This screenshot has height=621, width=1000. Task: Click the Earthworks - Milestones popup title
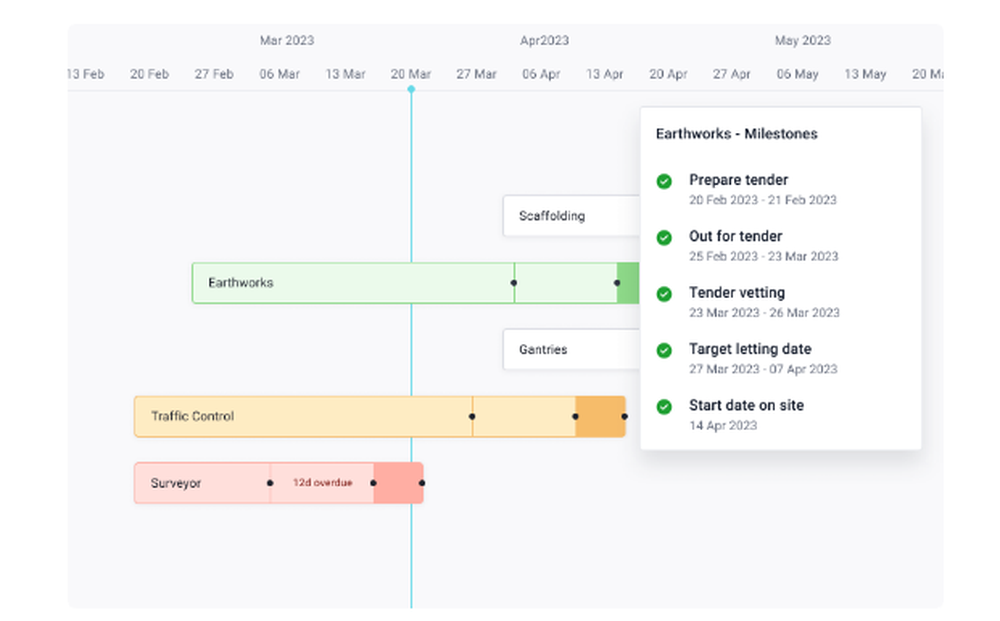[x=737, y=133]
